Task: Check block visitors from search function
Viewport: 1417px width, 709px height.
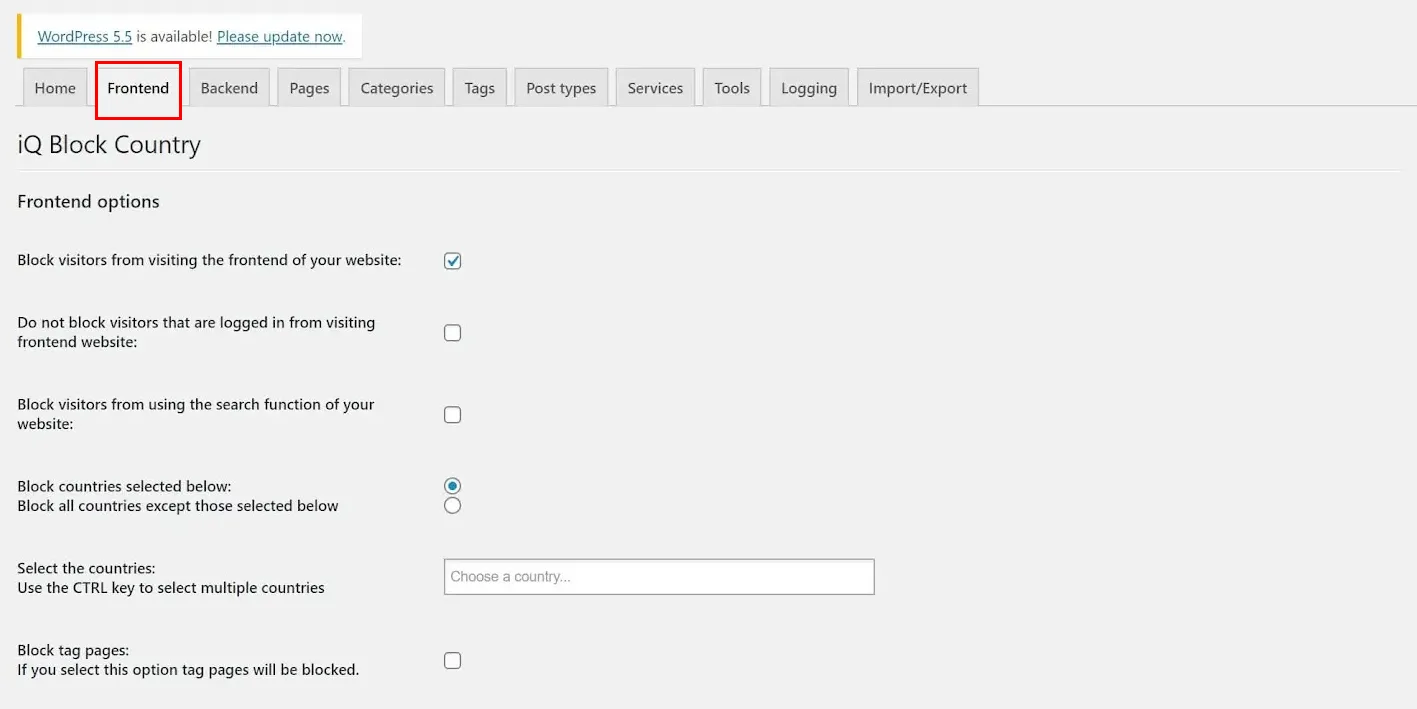Action: [x=452, y=415]
